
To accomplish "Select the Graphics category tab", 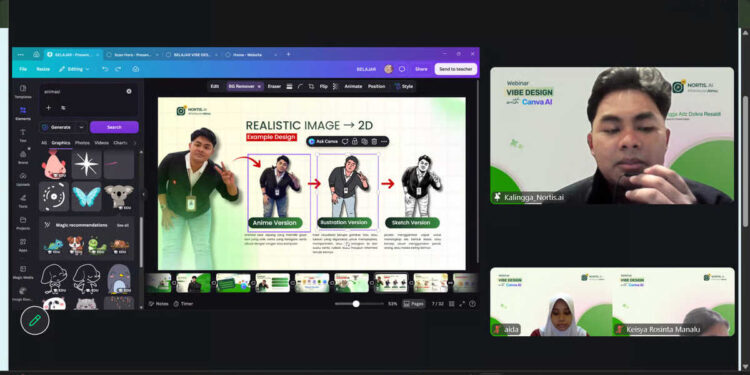I will 61,143.
